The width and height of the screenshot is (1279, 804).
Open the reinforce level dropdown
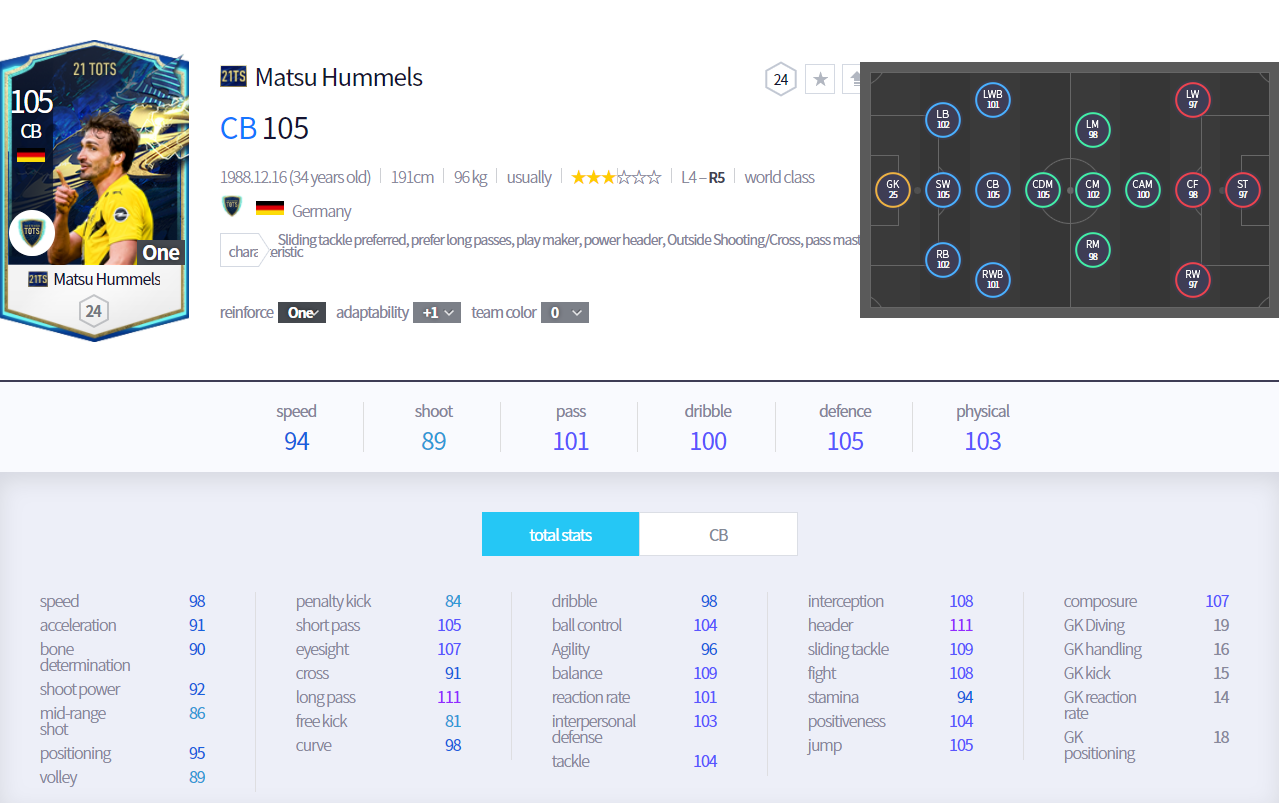pos(301,313)
